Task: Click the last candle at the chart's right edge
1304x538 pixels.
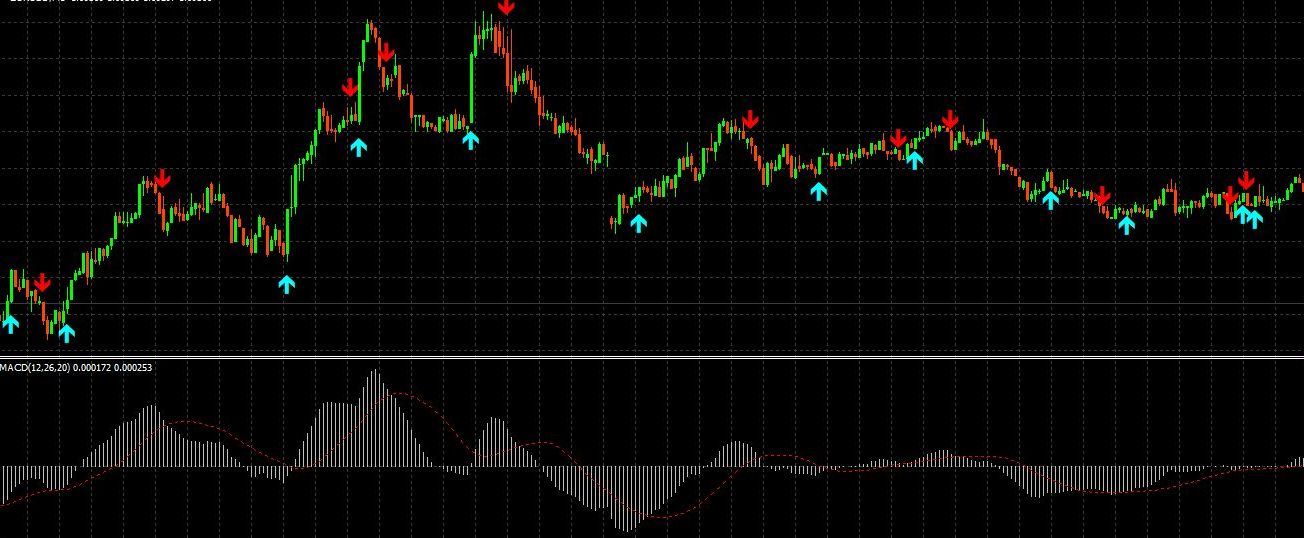Action: (x=1298, y=183)
